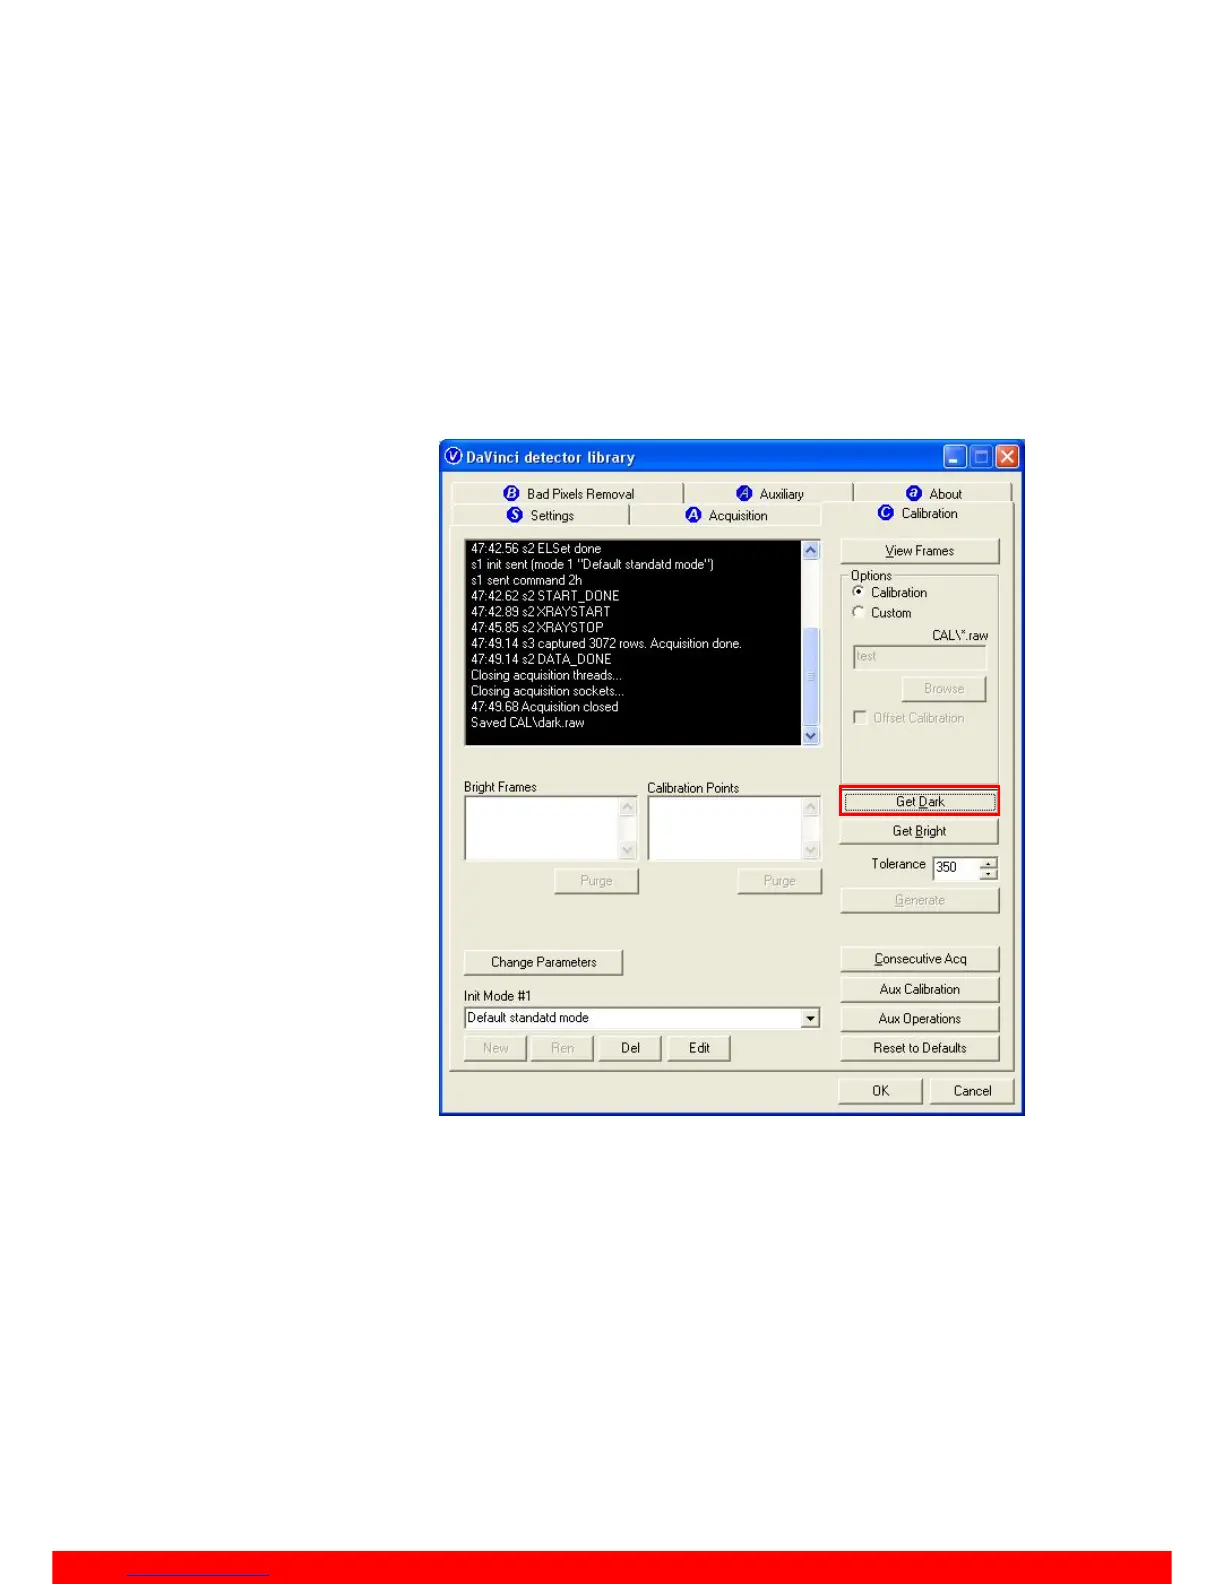Open the Auxiliary tab
1224x1584 pixels.
point(769,494)
